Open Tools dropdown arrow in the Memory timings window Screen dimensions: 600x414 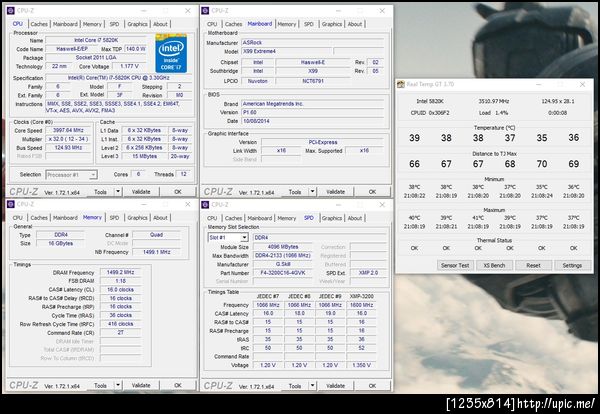point(119,386)
